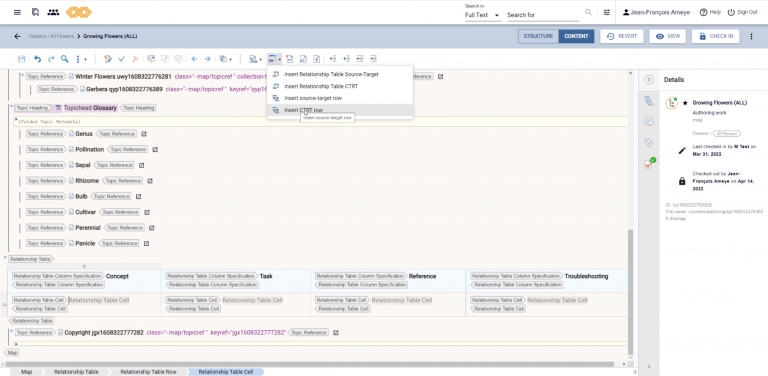Click the CHECK IN button

(716, 36)
